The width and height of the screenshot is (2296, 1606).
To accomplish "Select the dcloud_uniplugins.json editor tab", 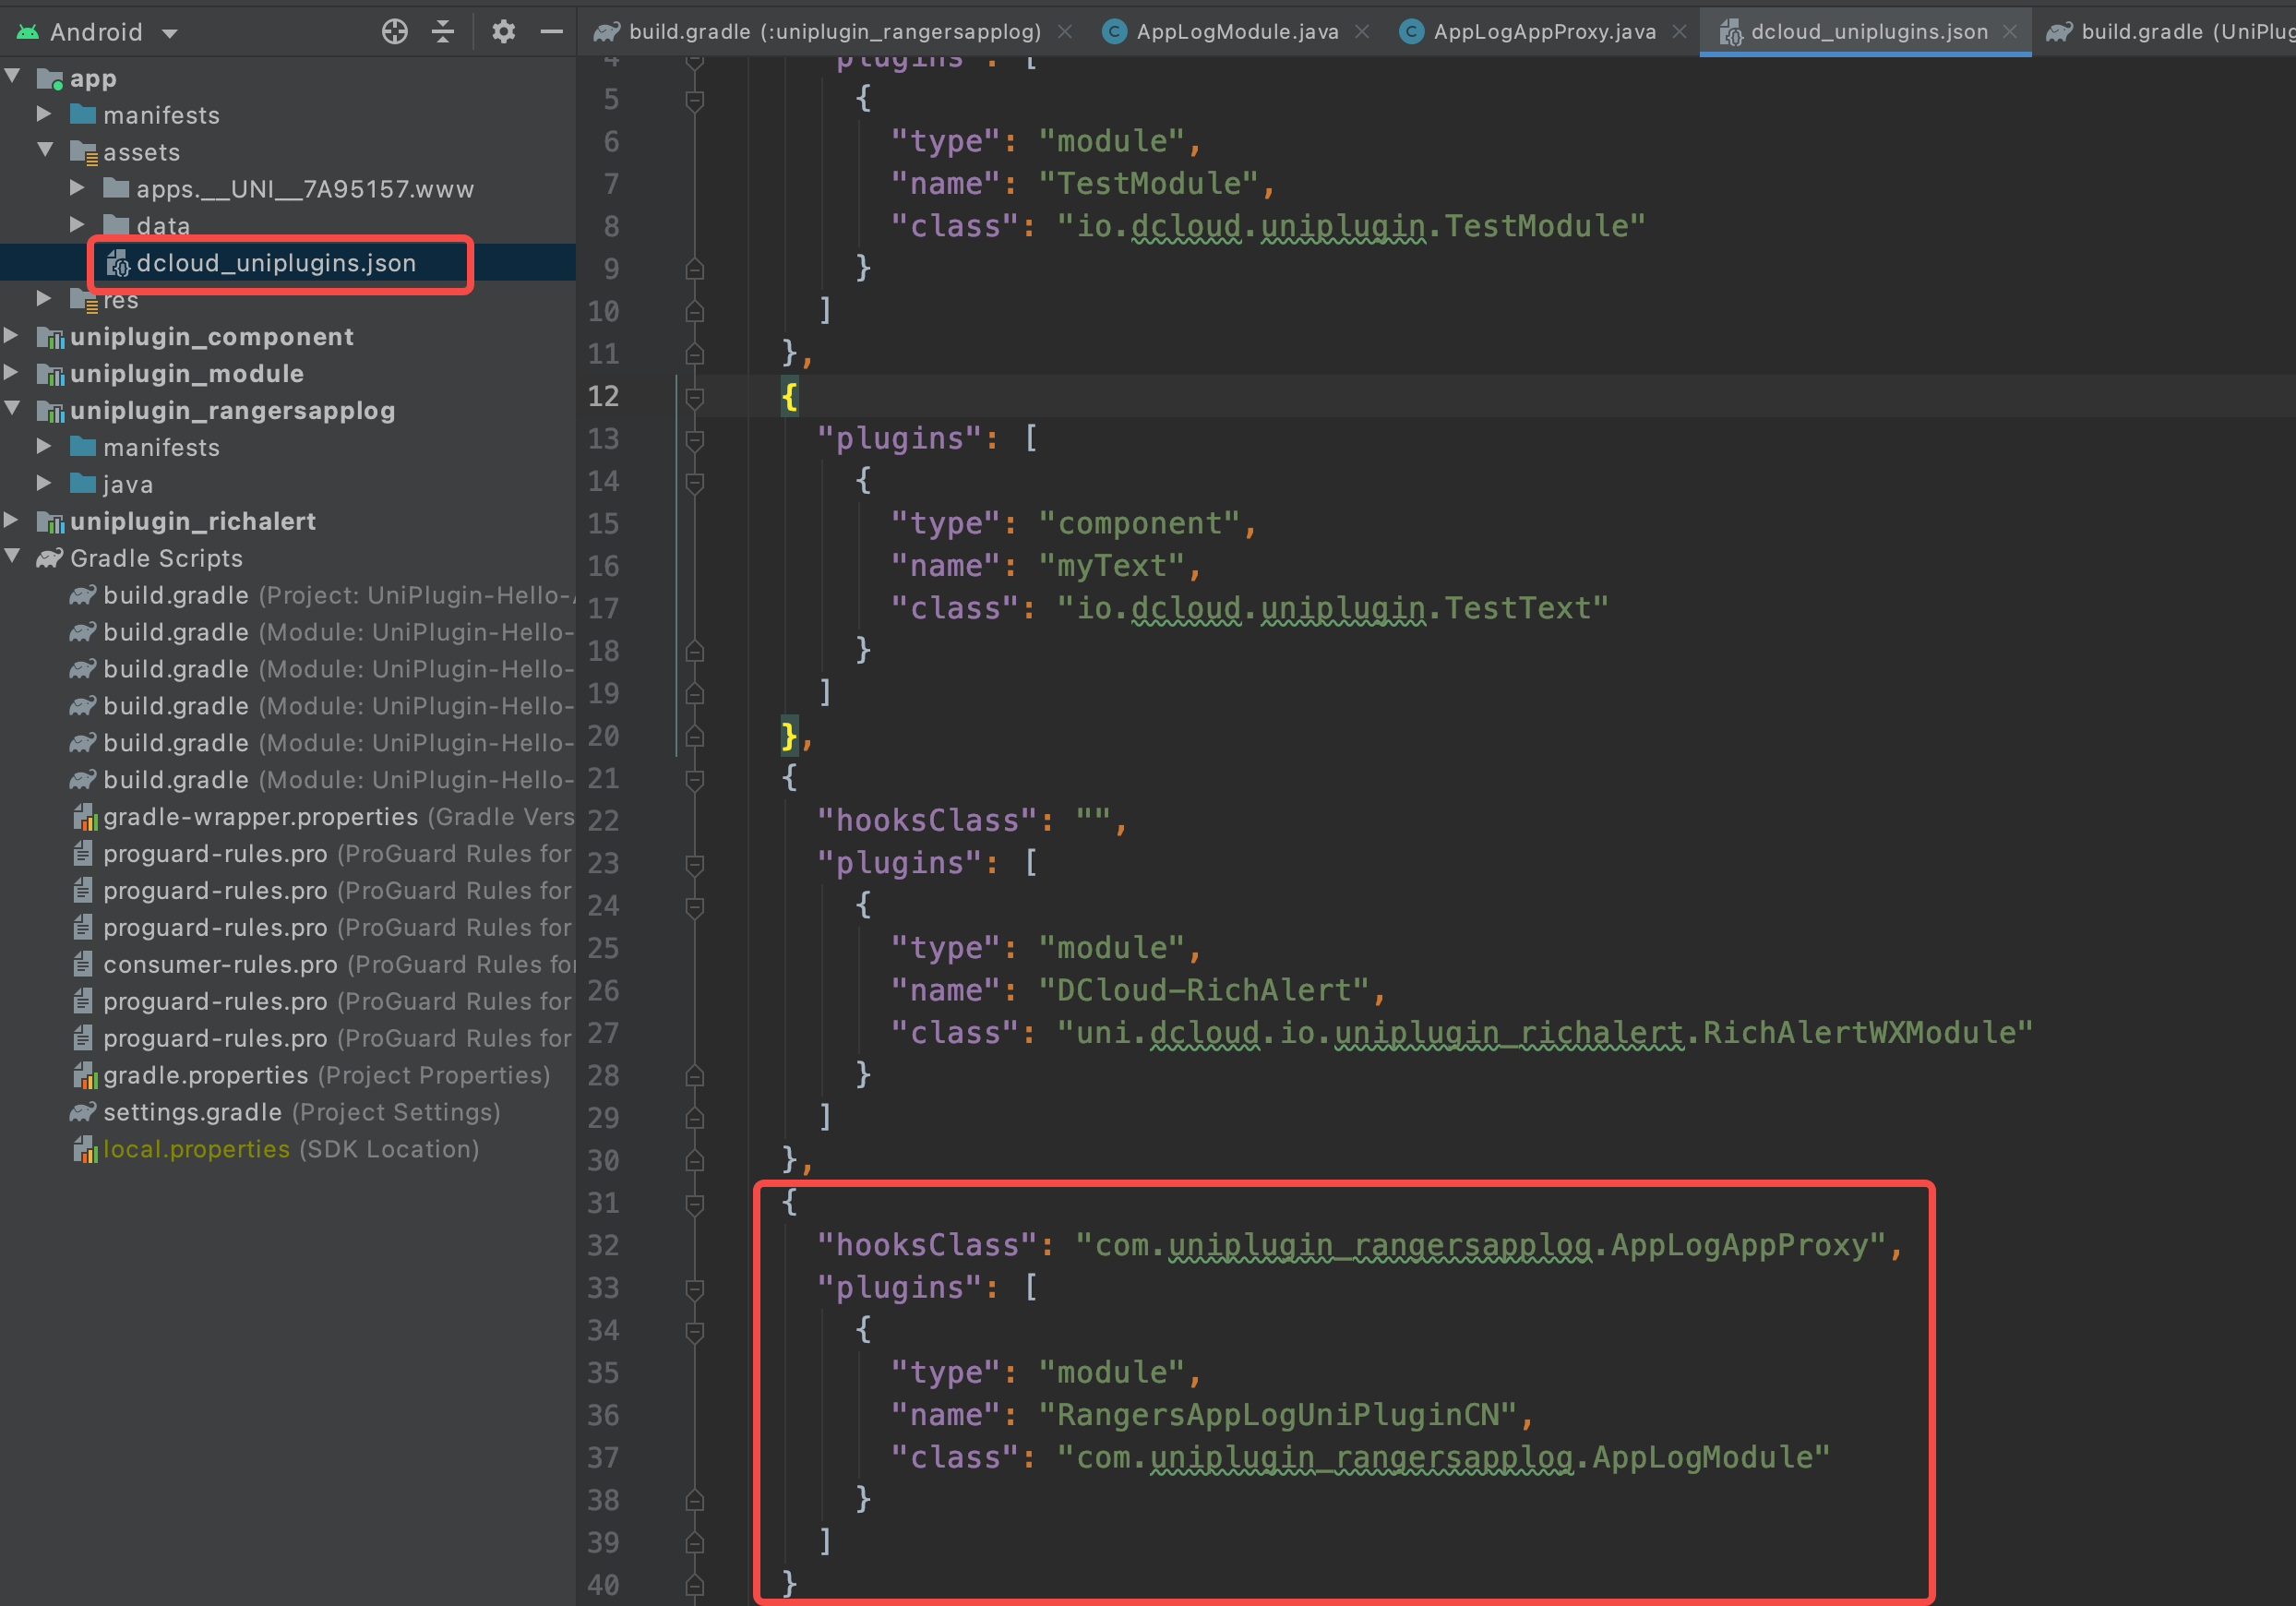I will coord(1868,32).
